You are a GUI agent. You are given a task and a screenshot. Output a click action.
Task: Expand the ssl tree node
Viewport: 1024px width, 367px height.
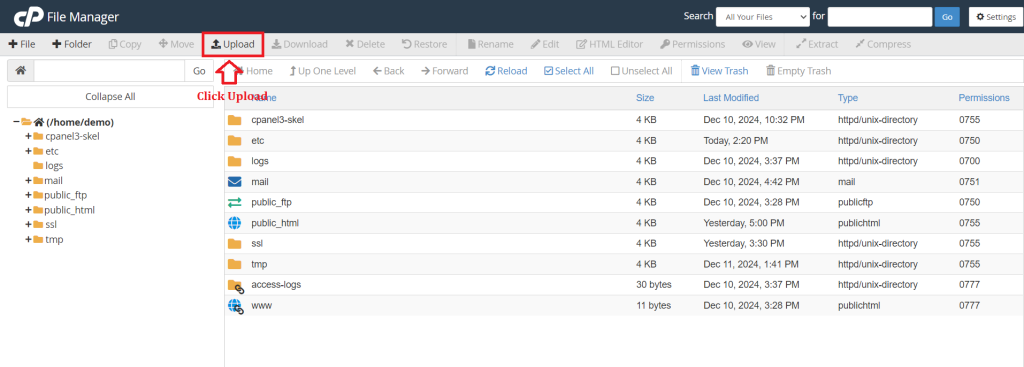pos(28,225)
